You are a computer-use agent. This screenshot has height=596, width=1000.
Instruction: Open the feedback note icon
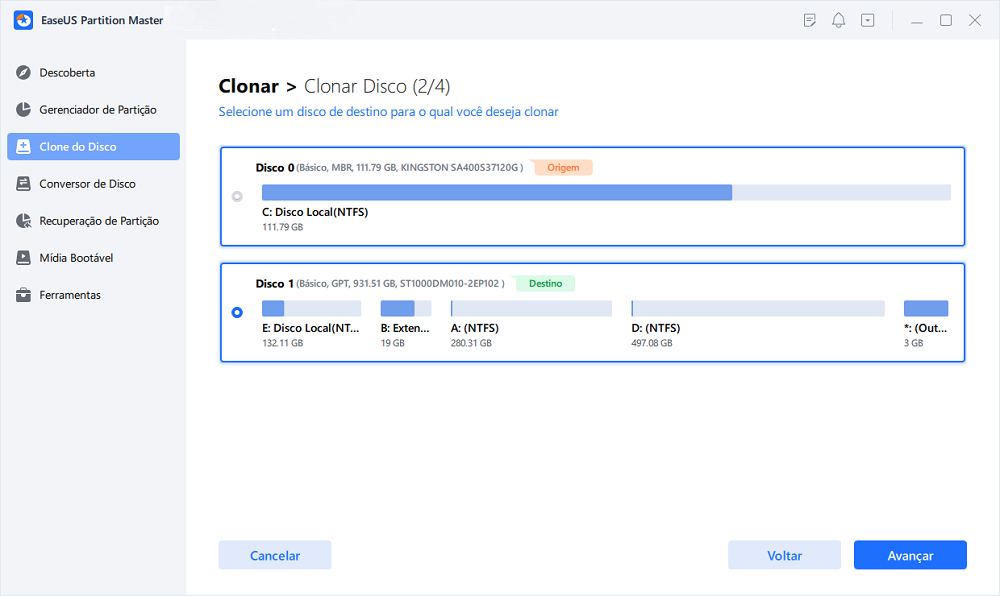[x=810, y=20]
